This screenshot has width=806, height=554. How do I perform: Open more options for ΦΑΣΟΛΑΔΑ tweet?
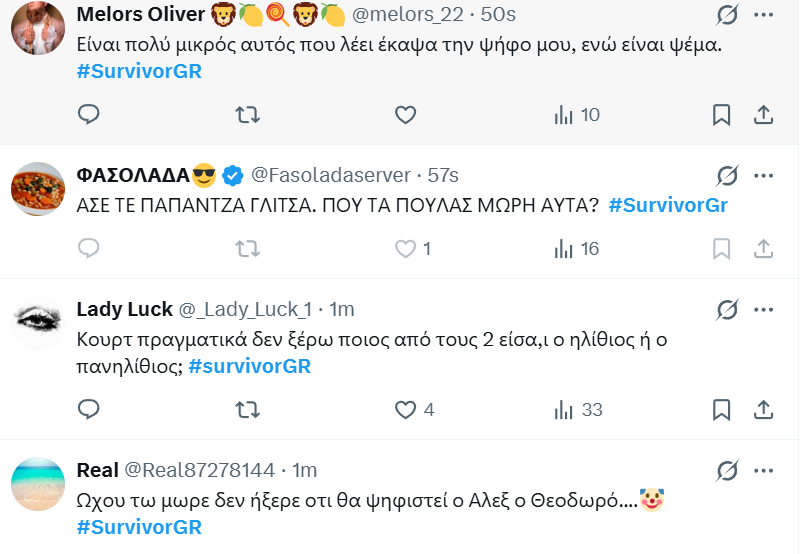pyautogui.click(x=763, y=176)
